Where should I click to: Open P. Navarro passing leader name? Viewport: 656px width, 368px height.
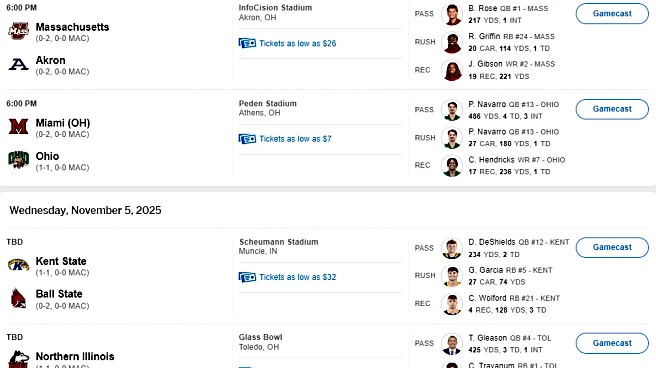point(487,104)
